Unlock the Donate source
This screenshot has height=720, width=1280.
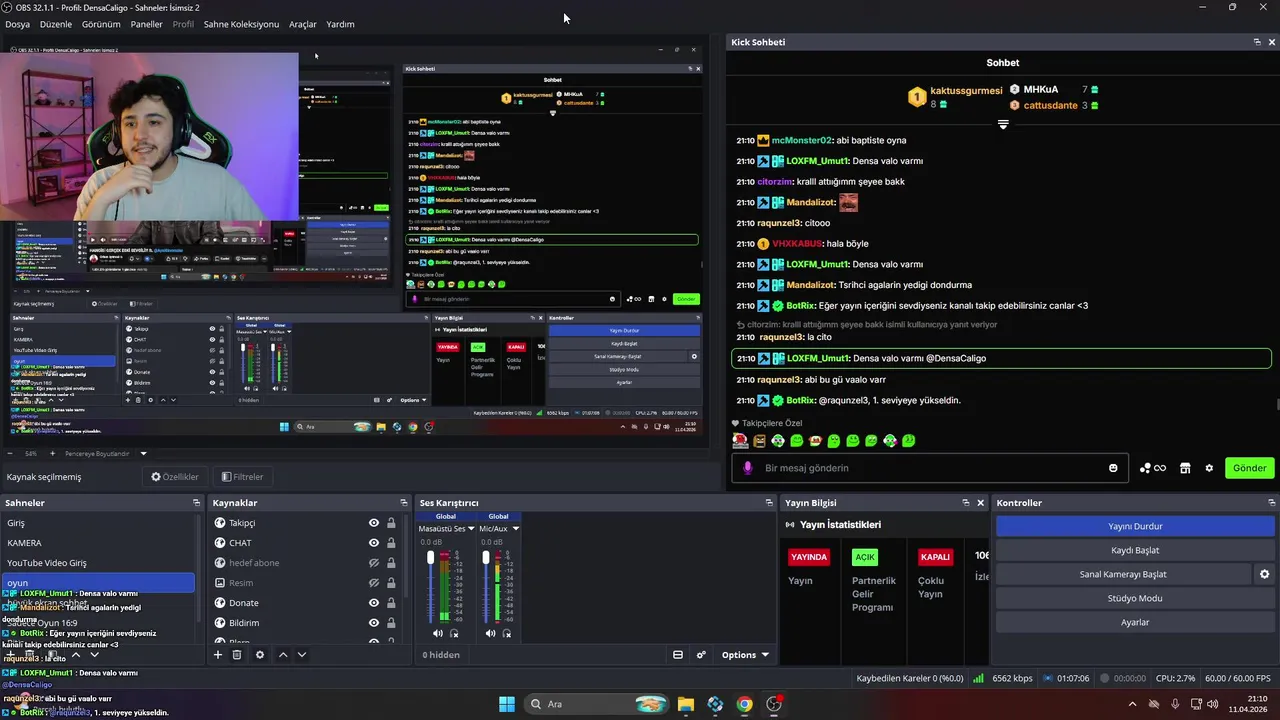point(391,603)
